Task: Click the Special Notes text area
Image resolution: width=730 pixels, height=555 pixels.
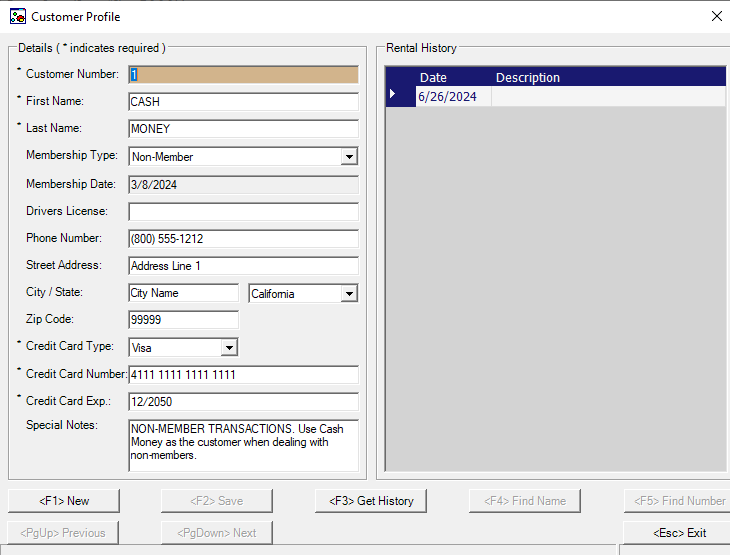Action: click(243, 446)
